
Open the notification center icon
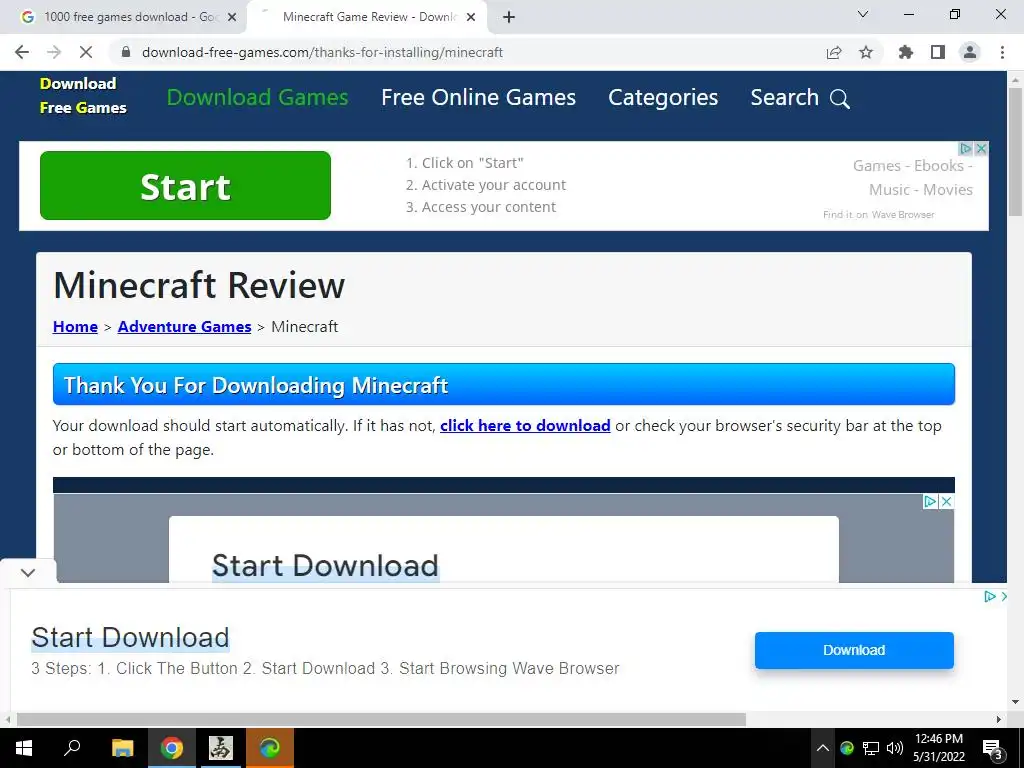(x=993, y=748)
